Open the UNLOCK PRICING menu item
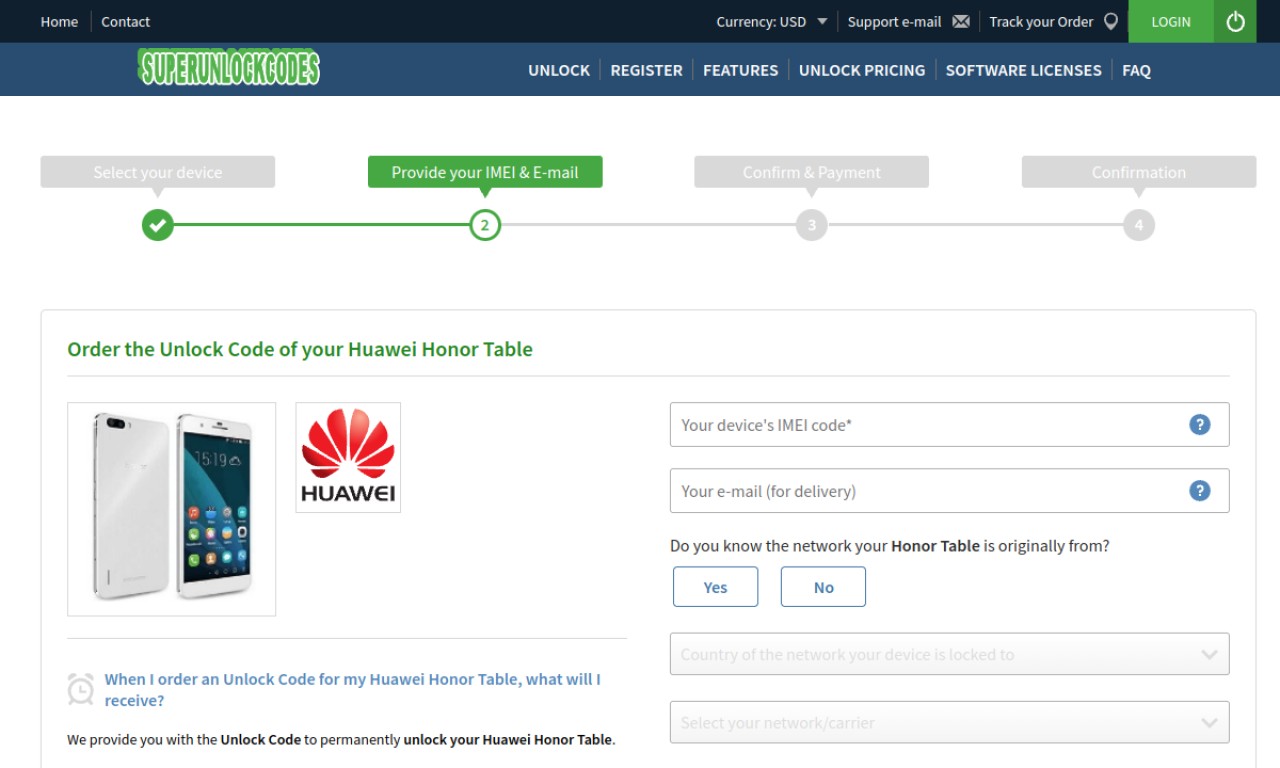The image size is (1280, 768). [x=862, y=70]
